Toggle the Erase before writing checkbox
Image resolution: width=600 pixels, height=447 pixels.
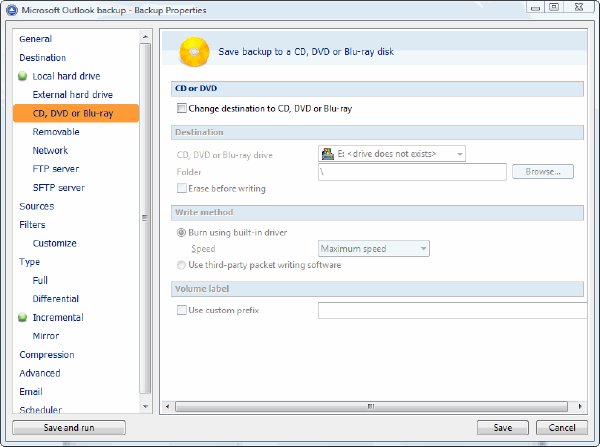click(x=182, y=188)
